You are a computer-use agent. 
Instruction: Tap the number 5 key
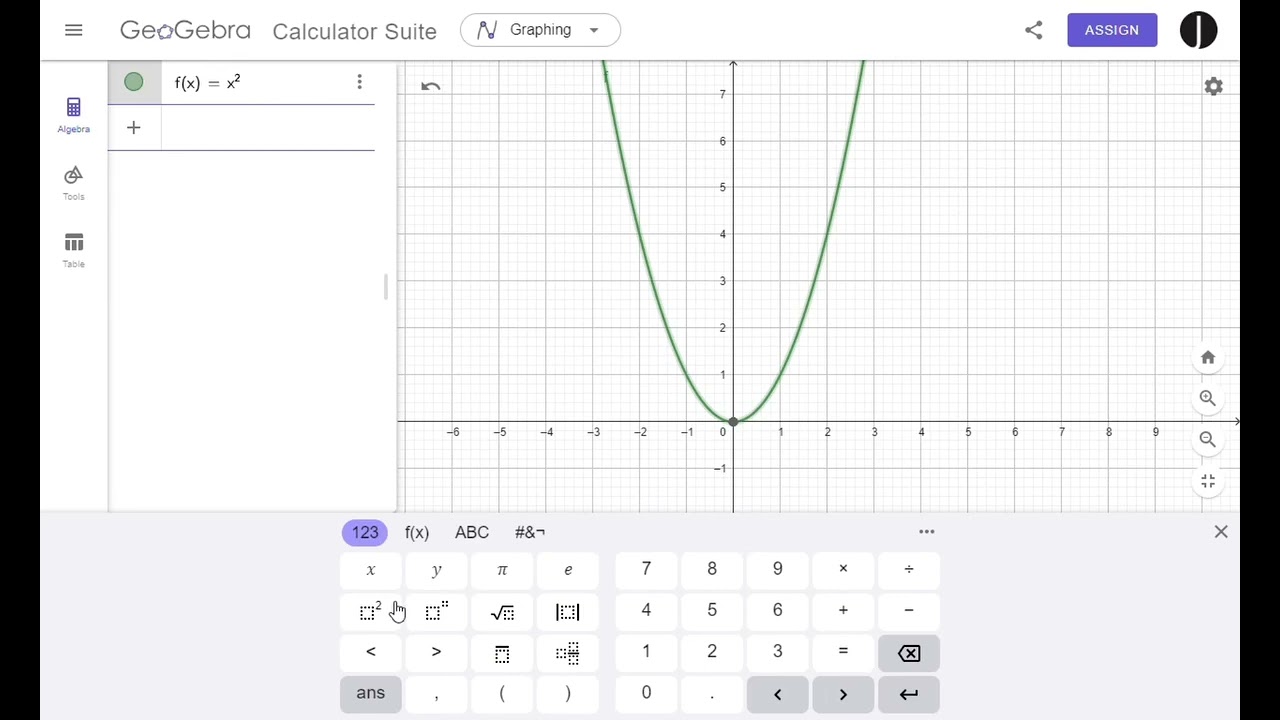[x=712, y=611]
